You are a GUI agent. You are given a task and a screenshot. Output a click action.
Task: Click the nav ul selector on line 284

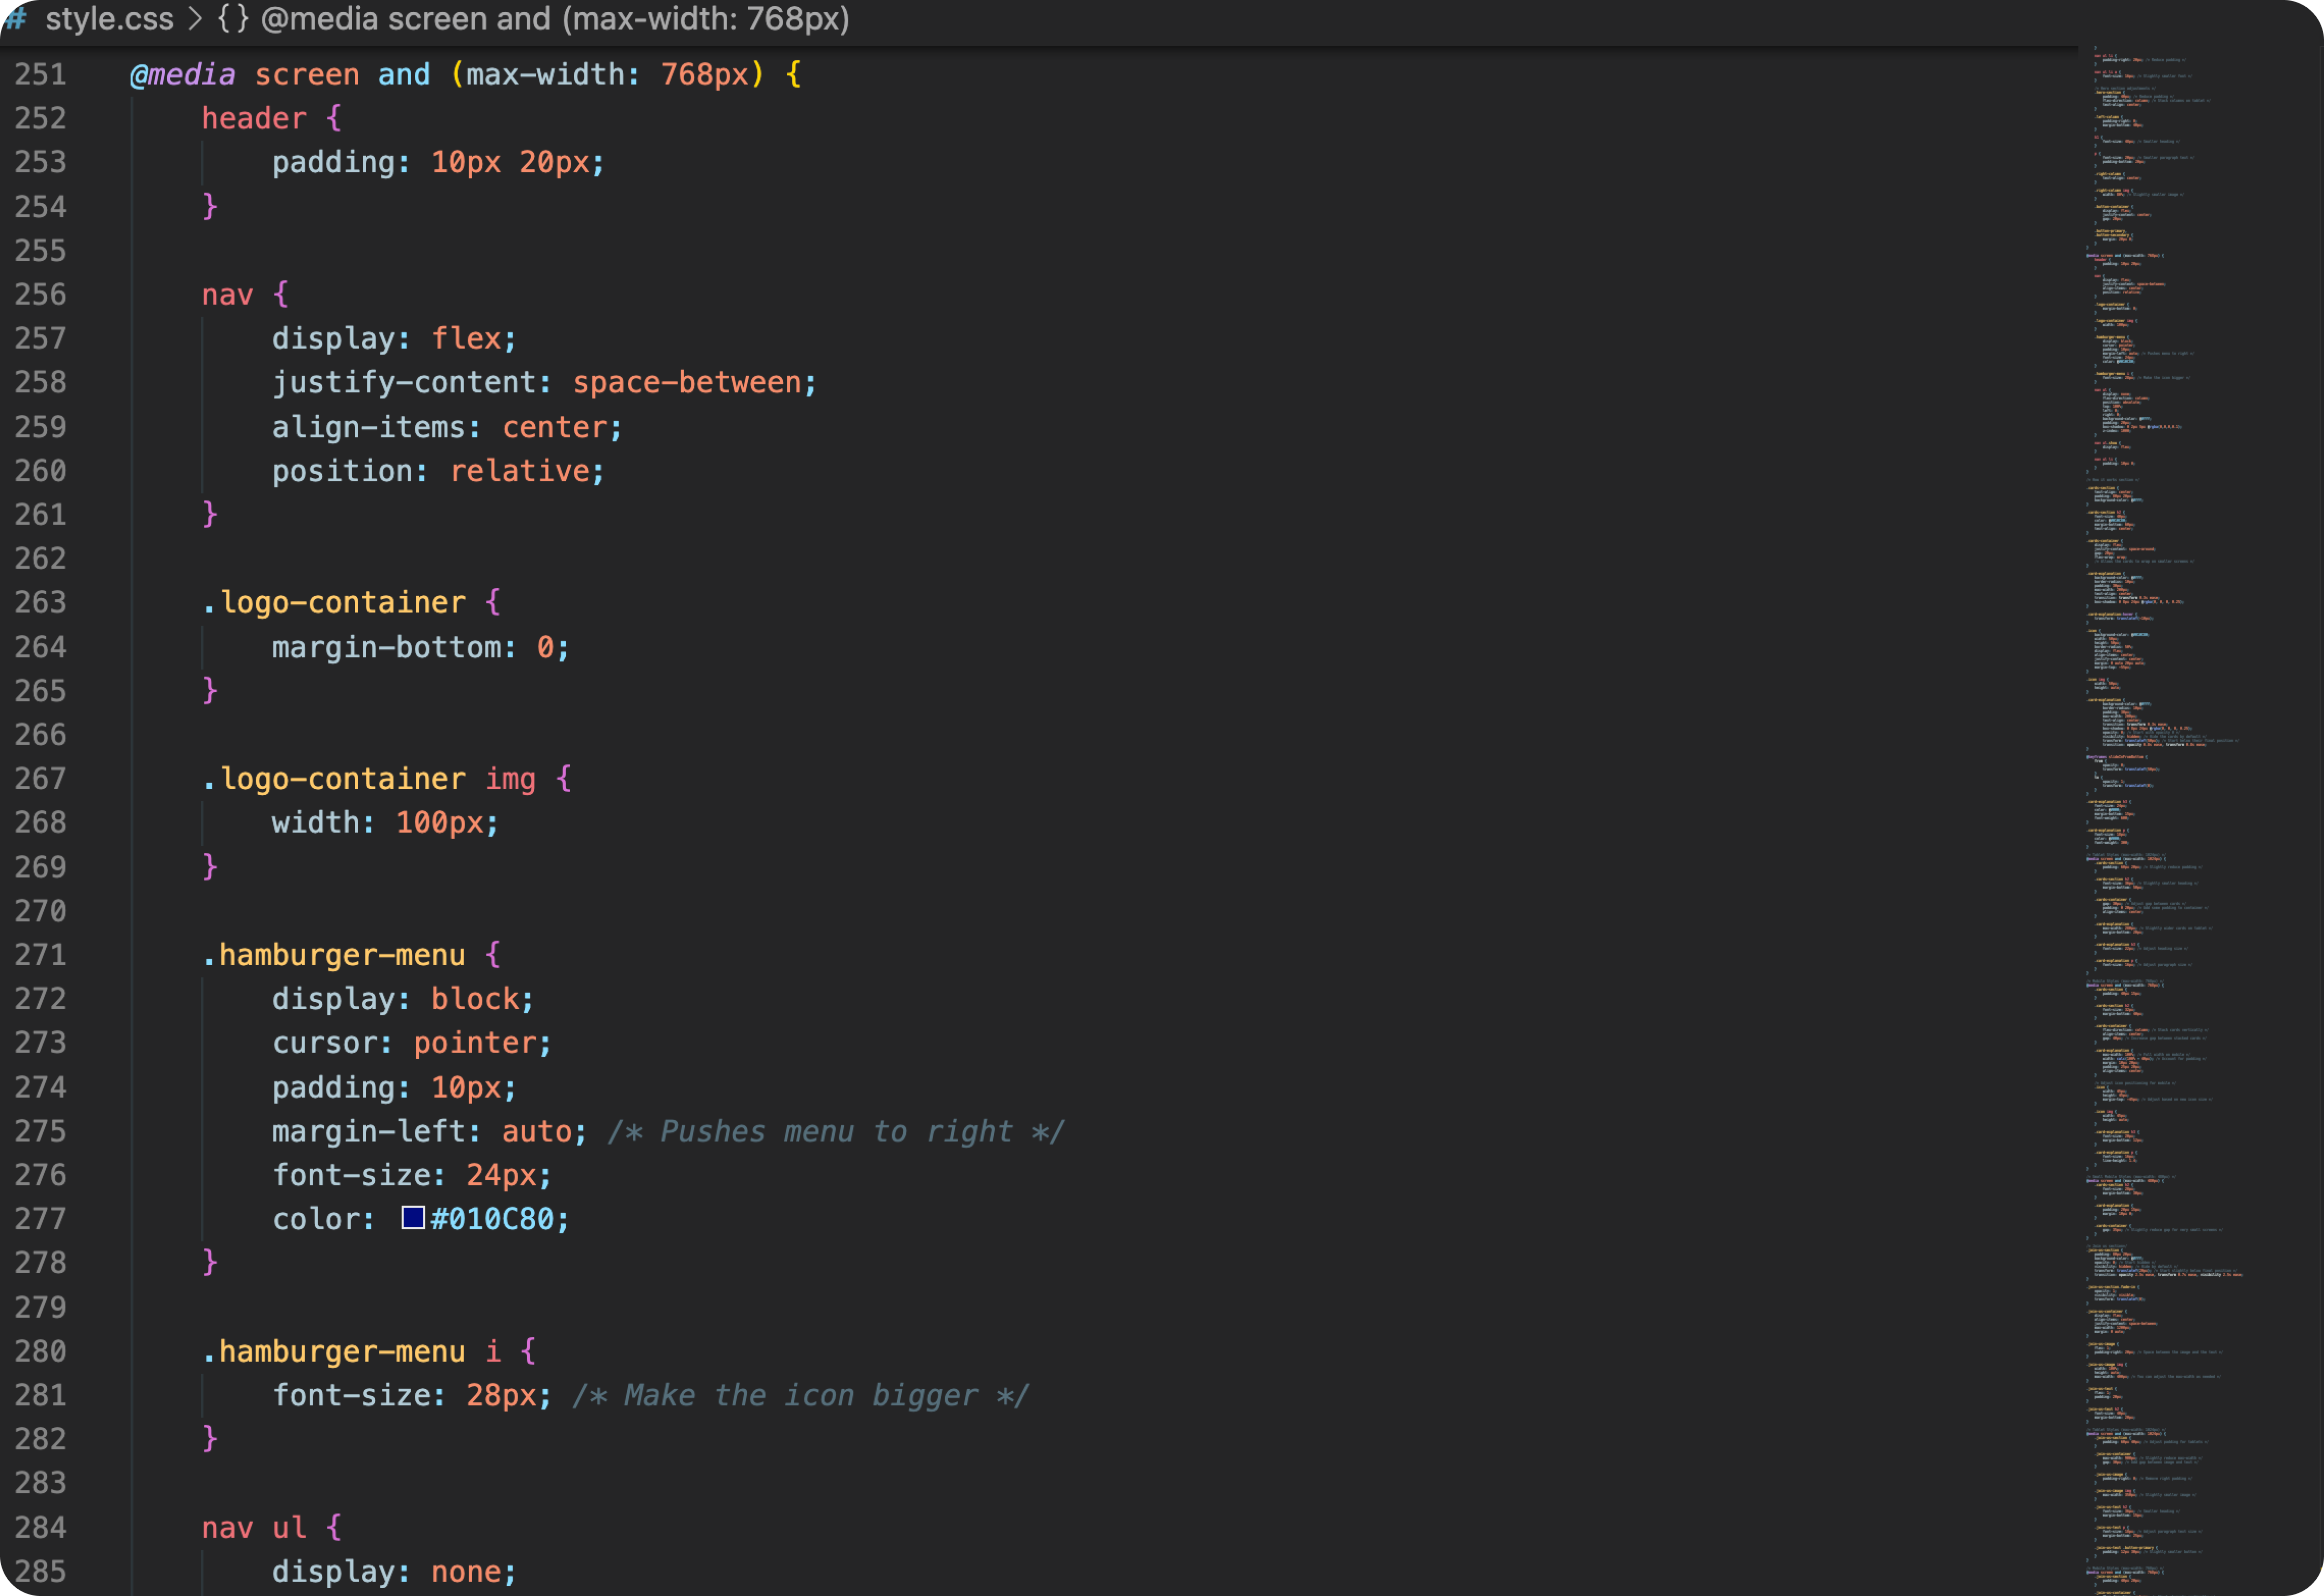coord(254,1527)
